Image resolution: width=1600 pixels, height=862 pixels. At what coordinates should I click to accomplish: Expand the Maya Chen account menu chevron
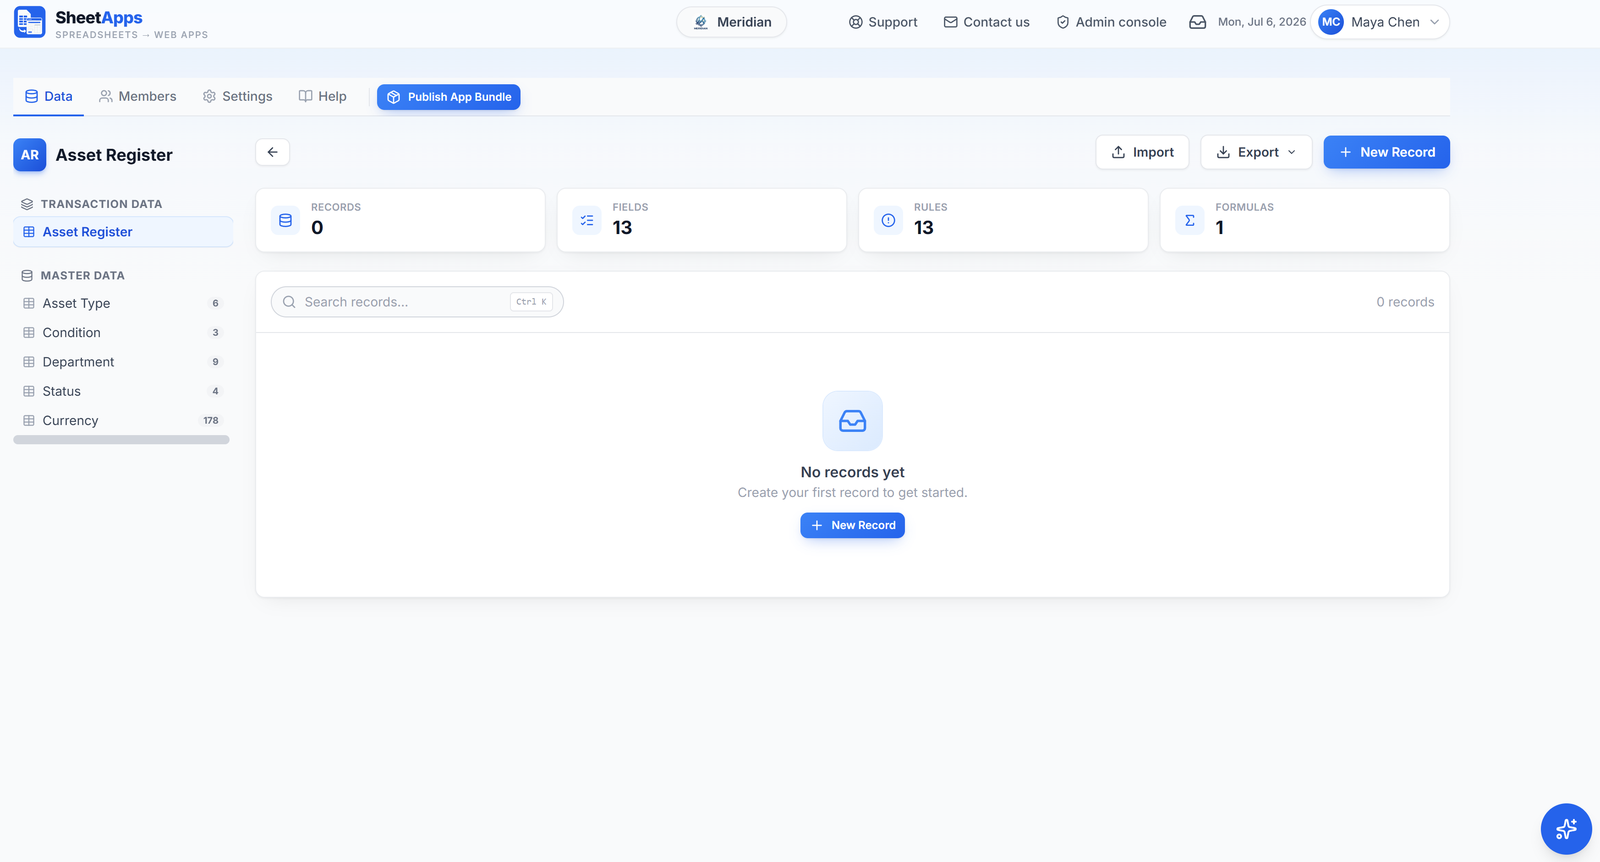coord(1434,22)
